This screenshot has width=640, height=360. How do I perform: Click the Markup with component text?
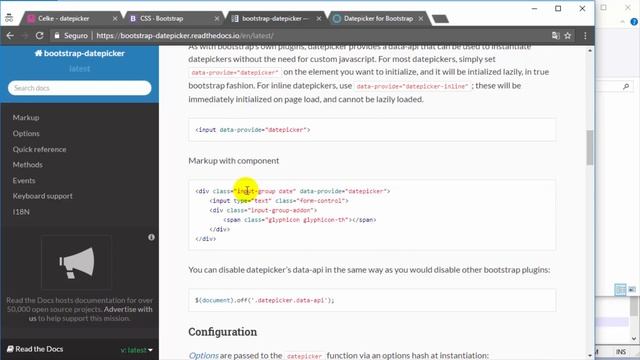point(234,161)
